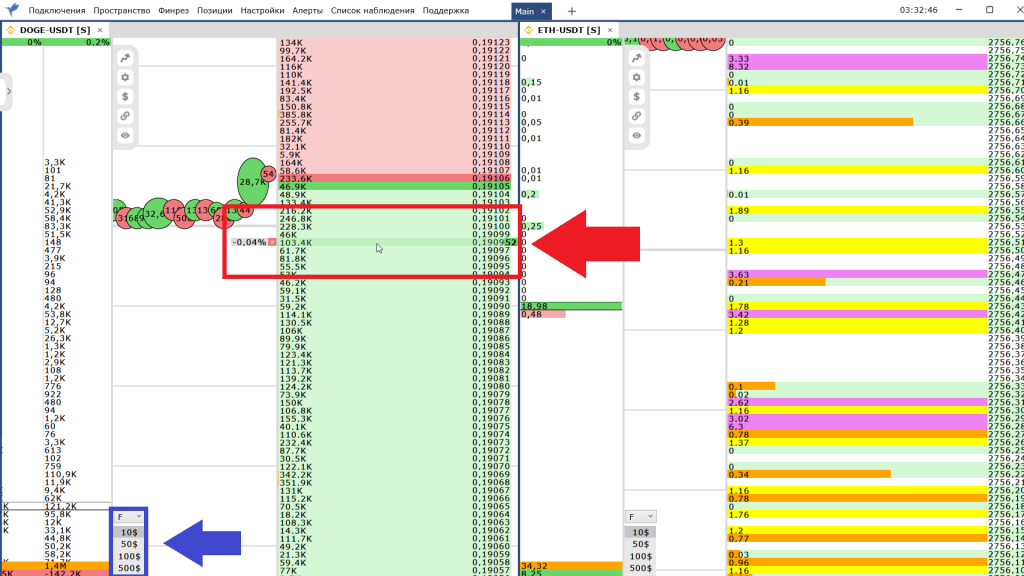This screenshot has width=1024, height=576.
Task: Click the dollar icon in ETH-USDT panel
Action: coord(637,97)
